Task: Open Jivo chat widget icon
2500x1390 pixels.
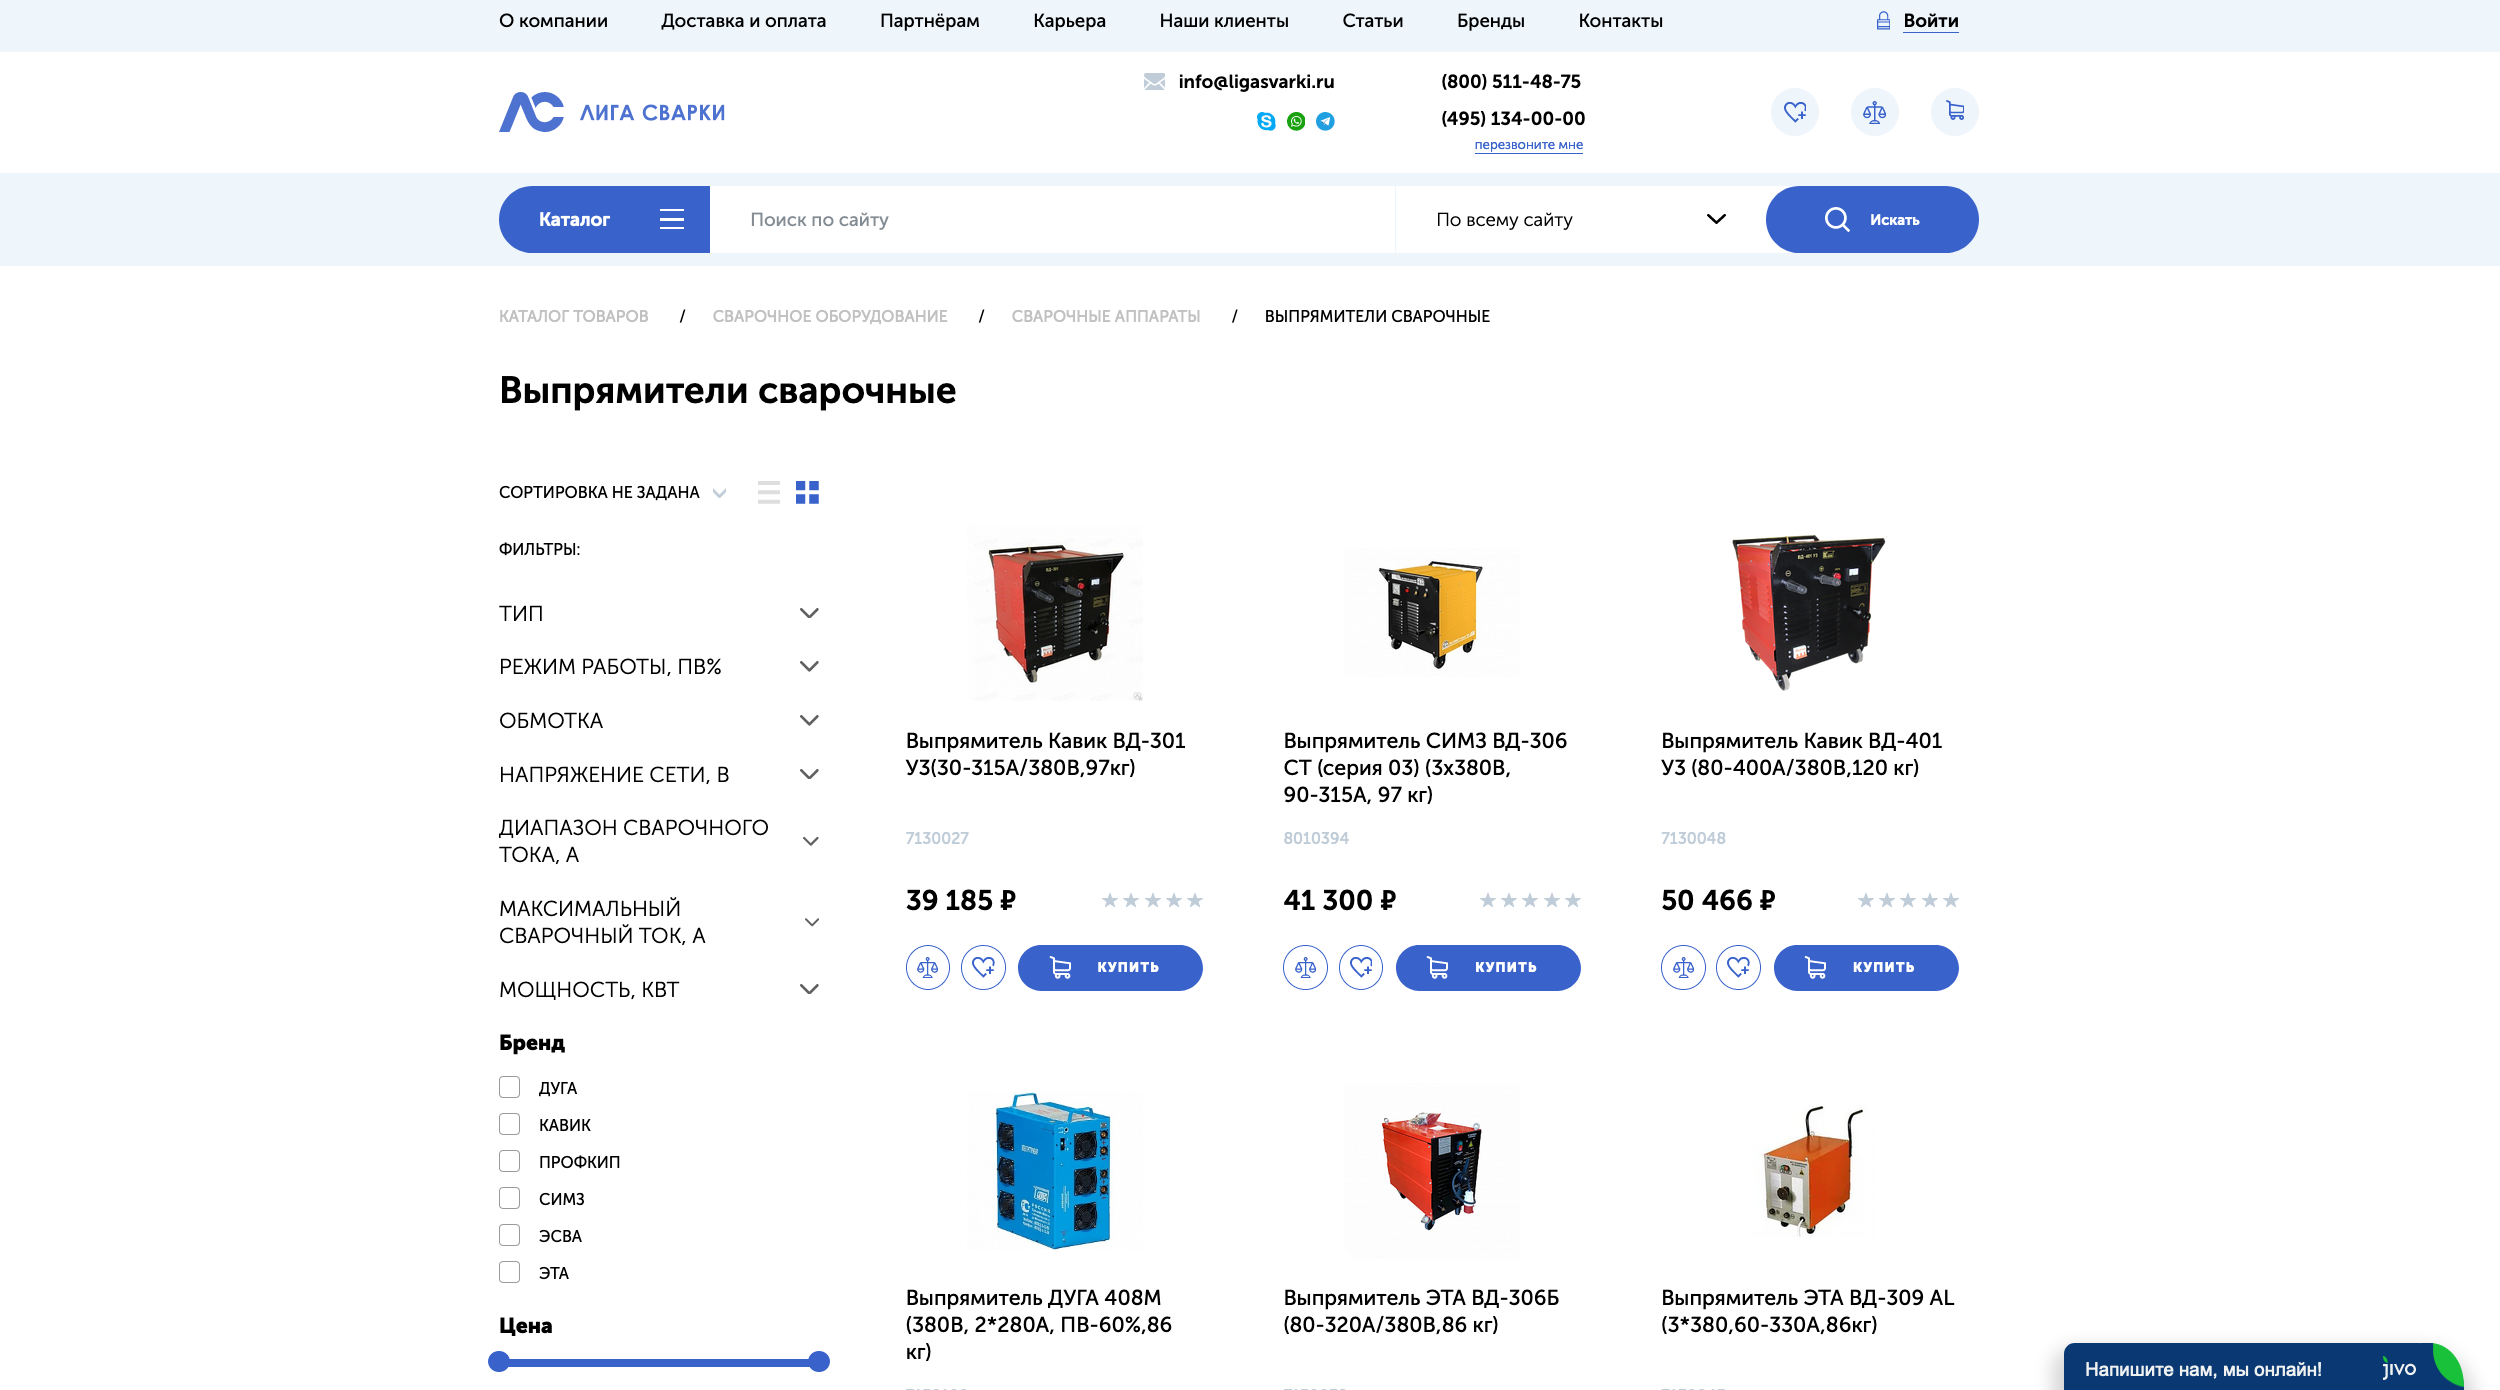Action: click(2400, 1369)
